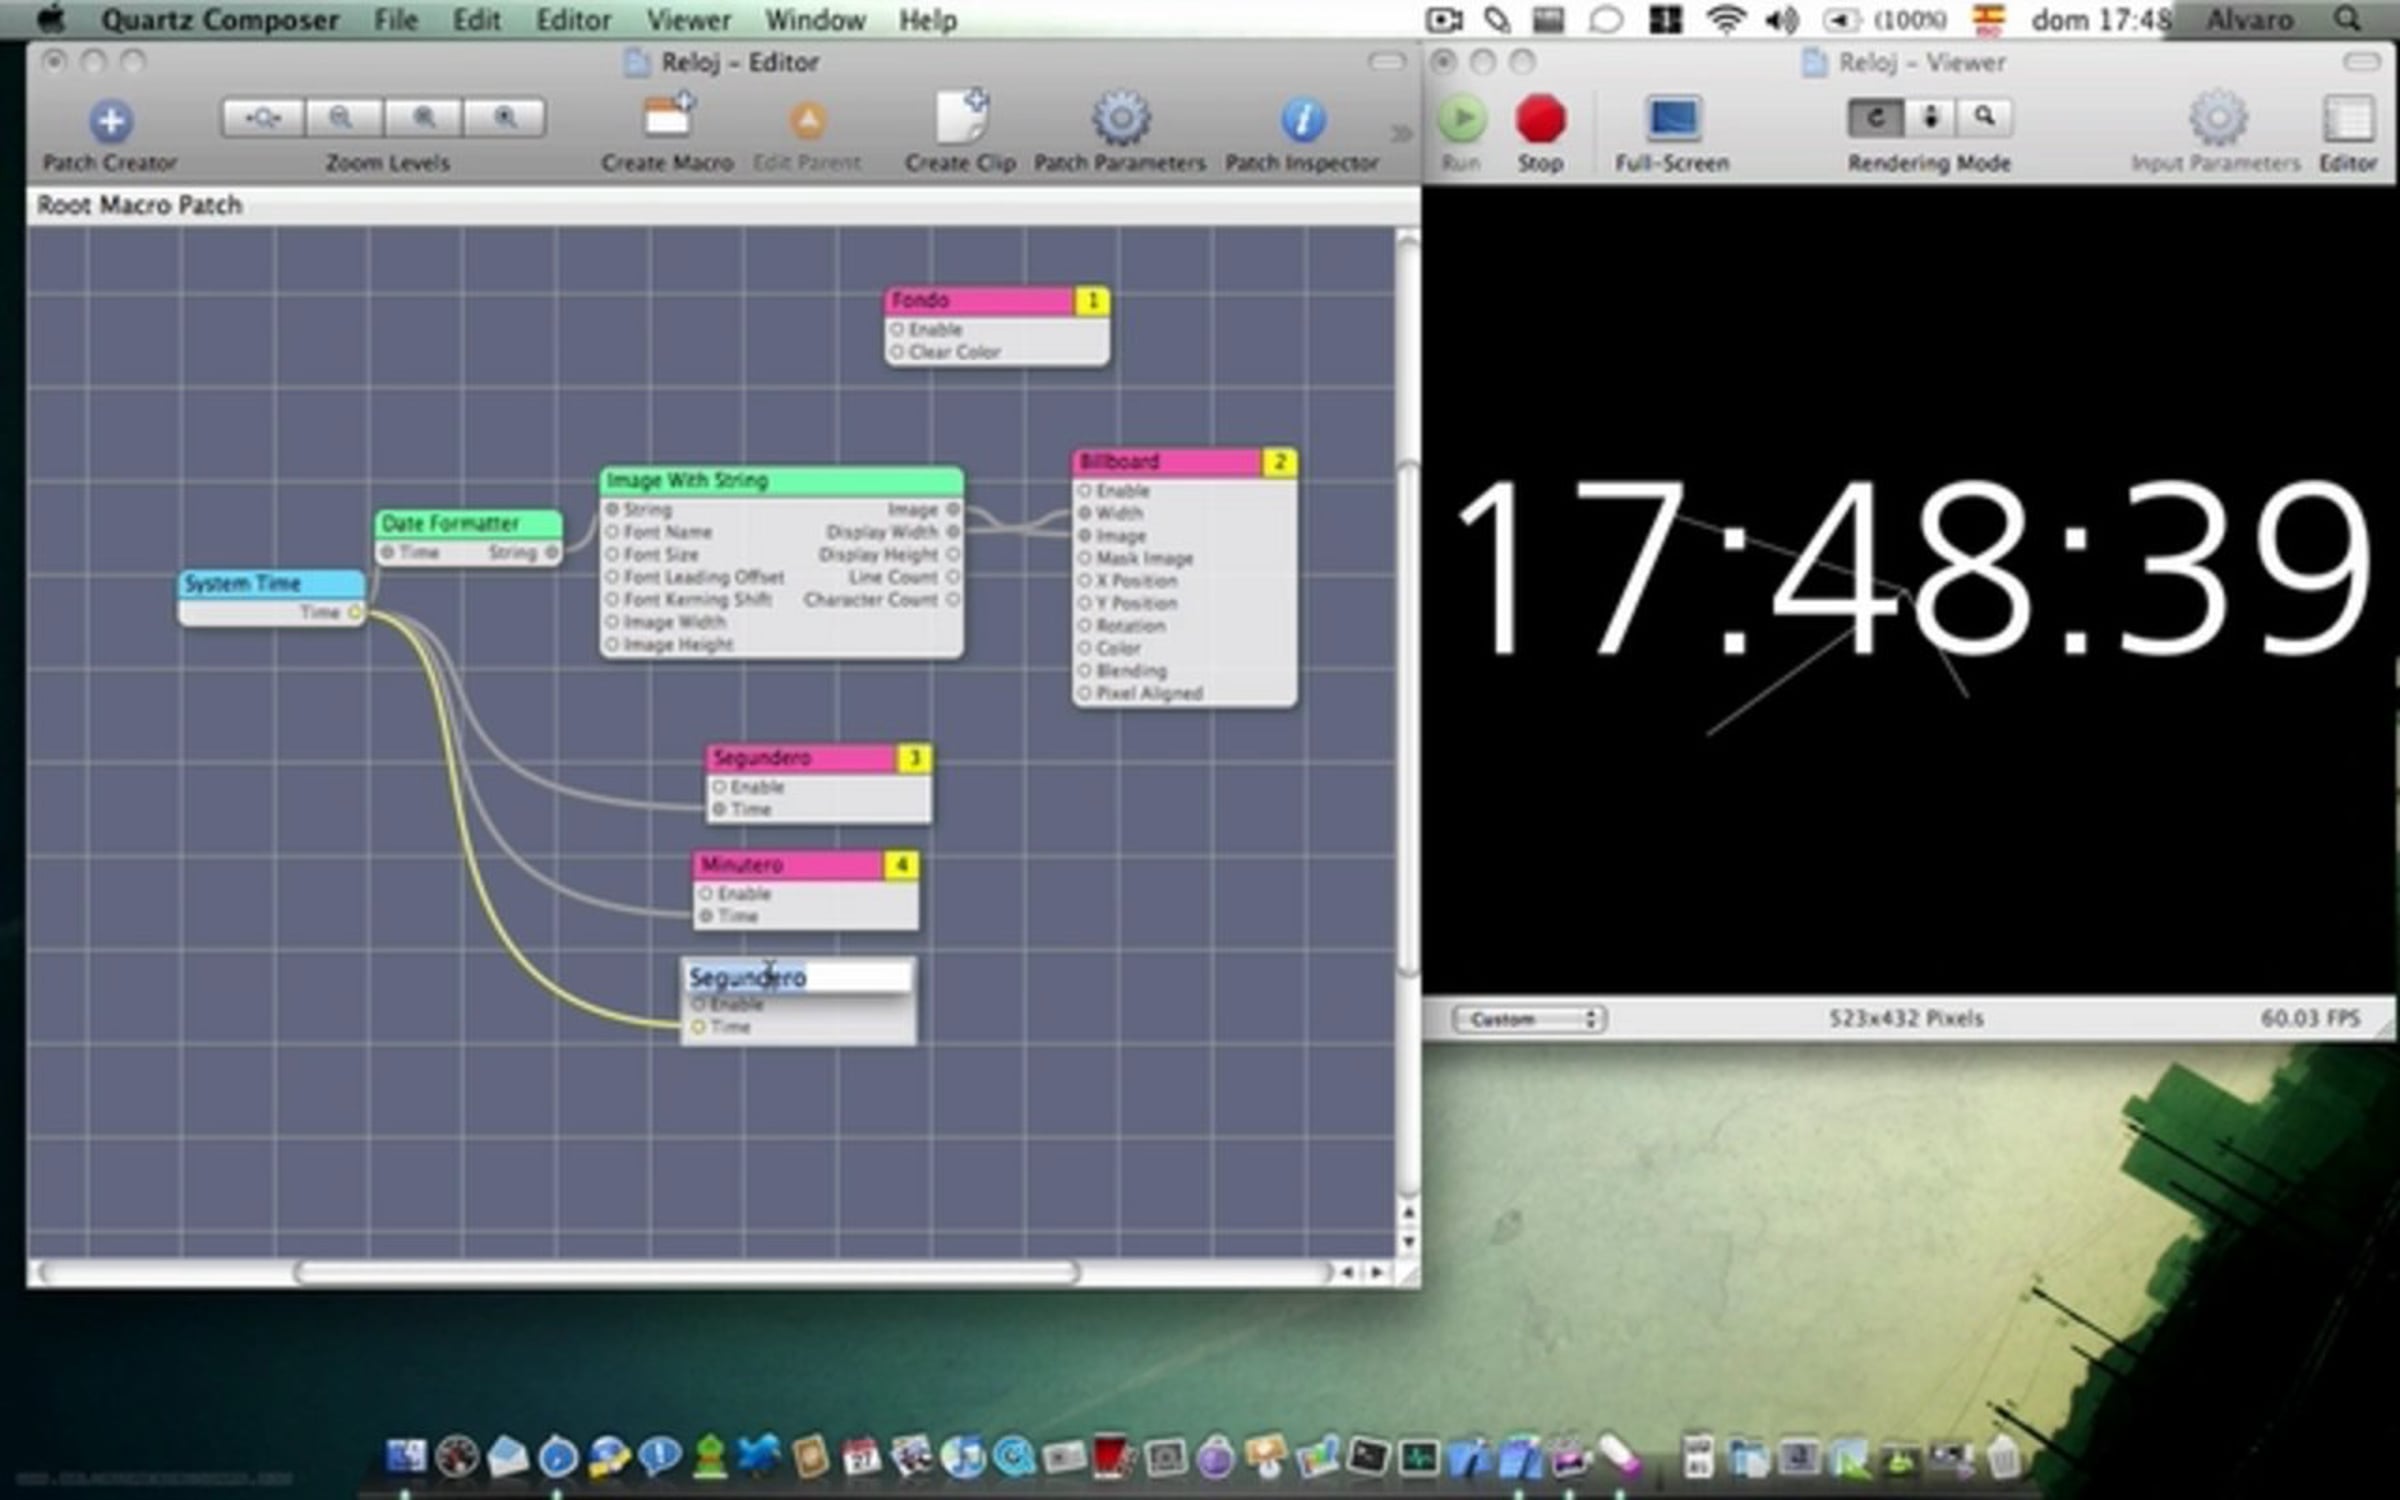Image resolution: width=2400 pixels, height=1500 pixels.
Task: Enter Full-Screen viewer mode
Action: (1672, 119)
